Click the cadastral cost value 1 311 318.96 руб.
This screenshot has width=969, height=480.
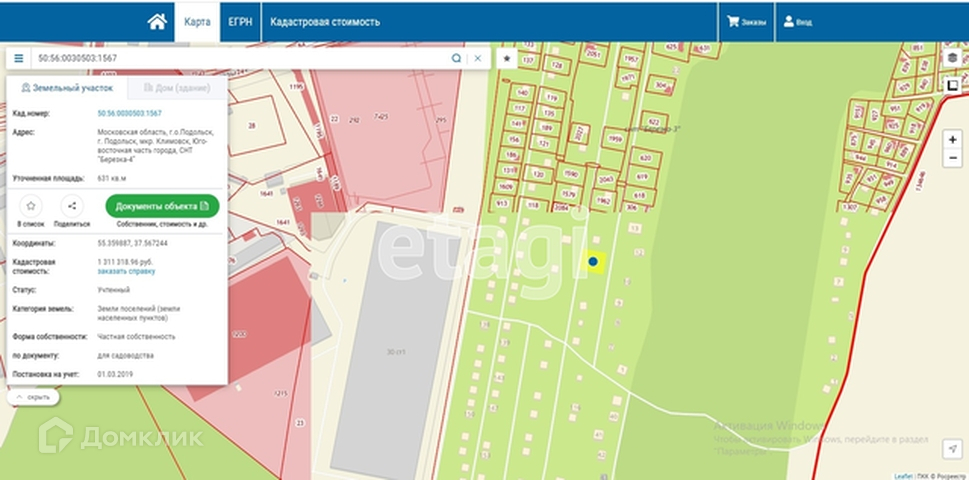click(125, 262)
